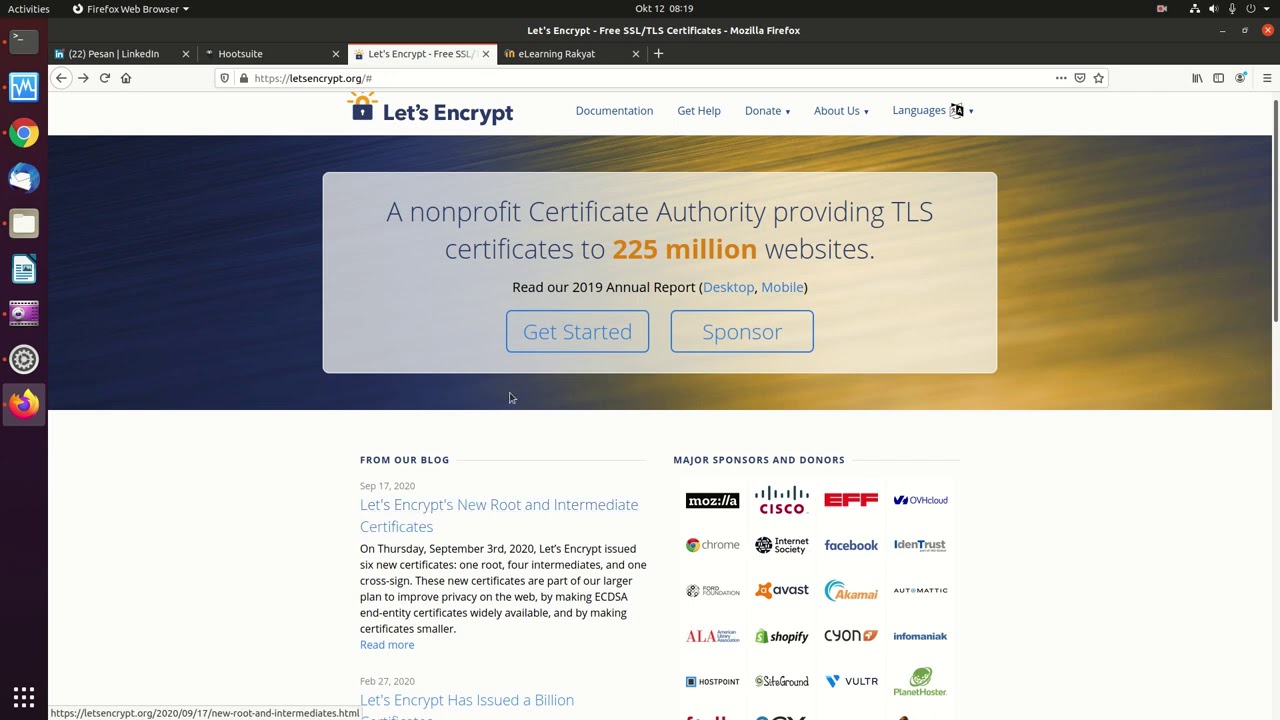Click the Cisco sponsor logo
The height and width of the screenshot is (720, 1280).
(782, 500)
